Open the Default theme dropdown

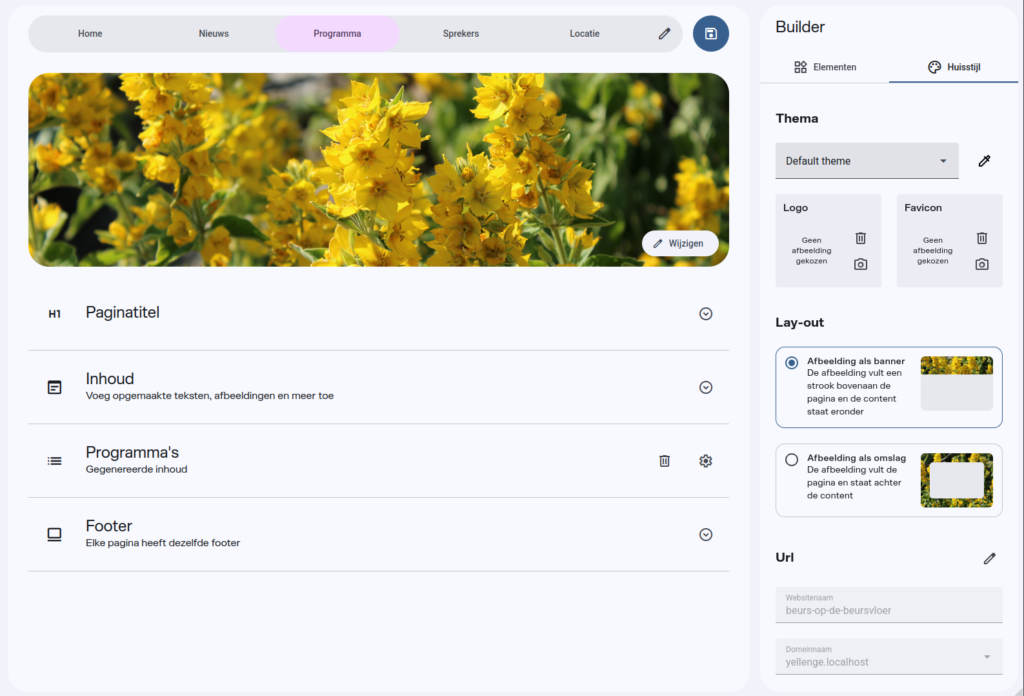pos(866,161)
